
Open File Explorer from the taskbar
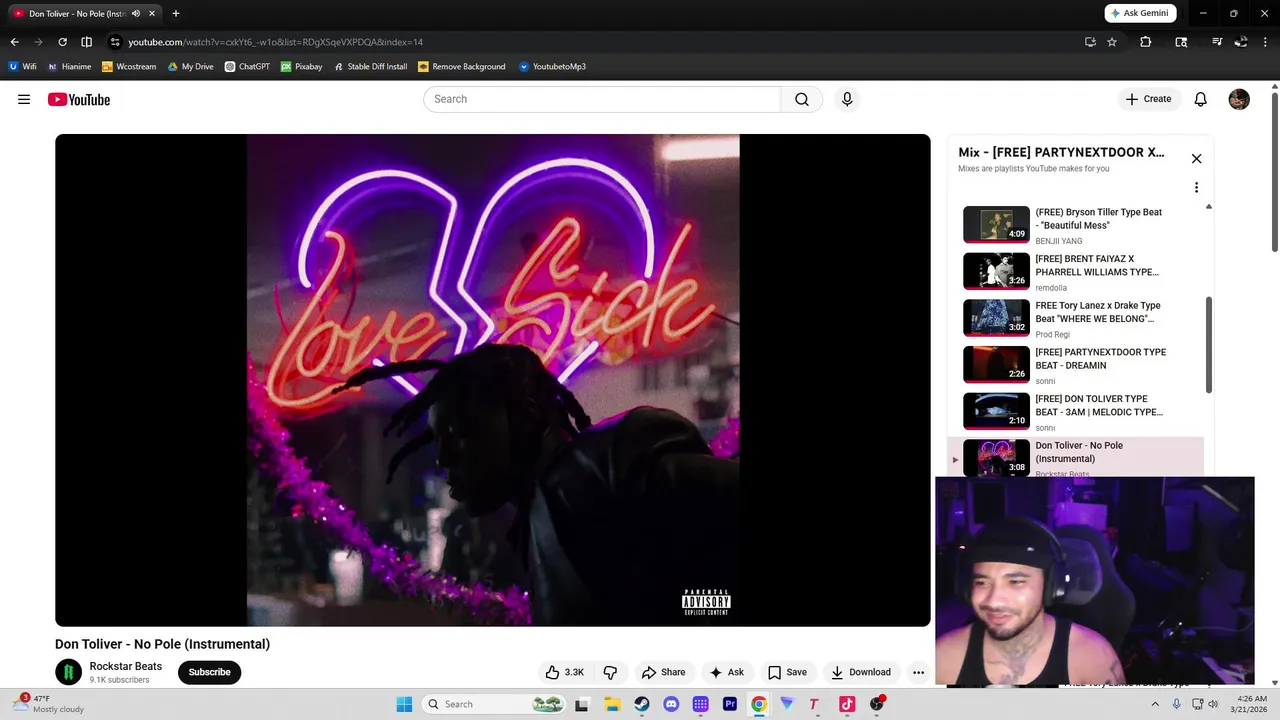[612, 704]
